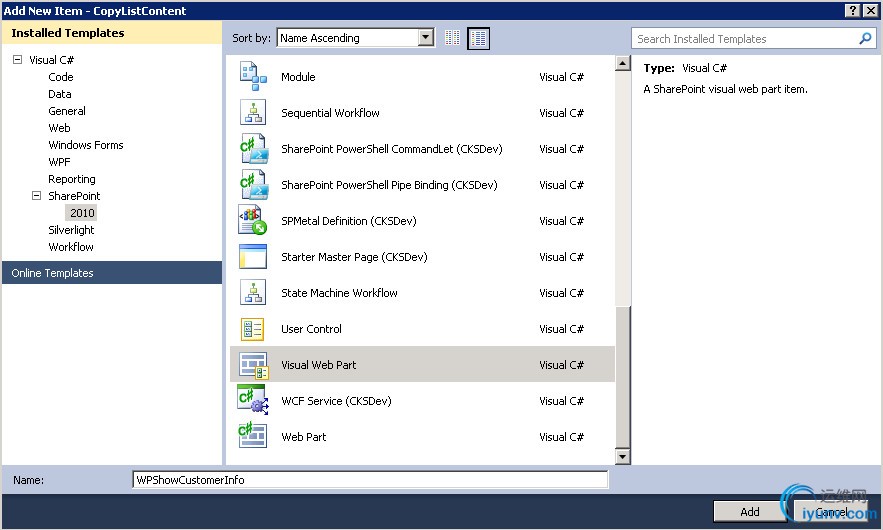Screen dimensions: 883x530
Task: Select the General category
Action: point(67,111)
